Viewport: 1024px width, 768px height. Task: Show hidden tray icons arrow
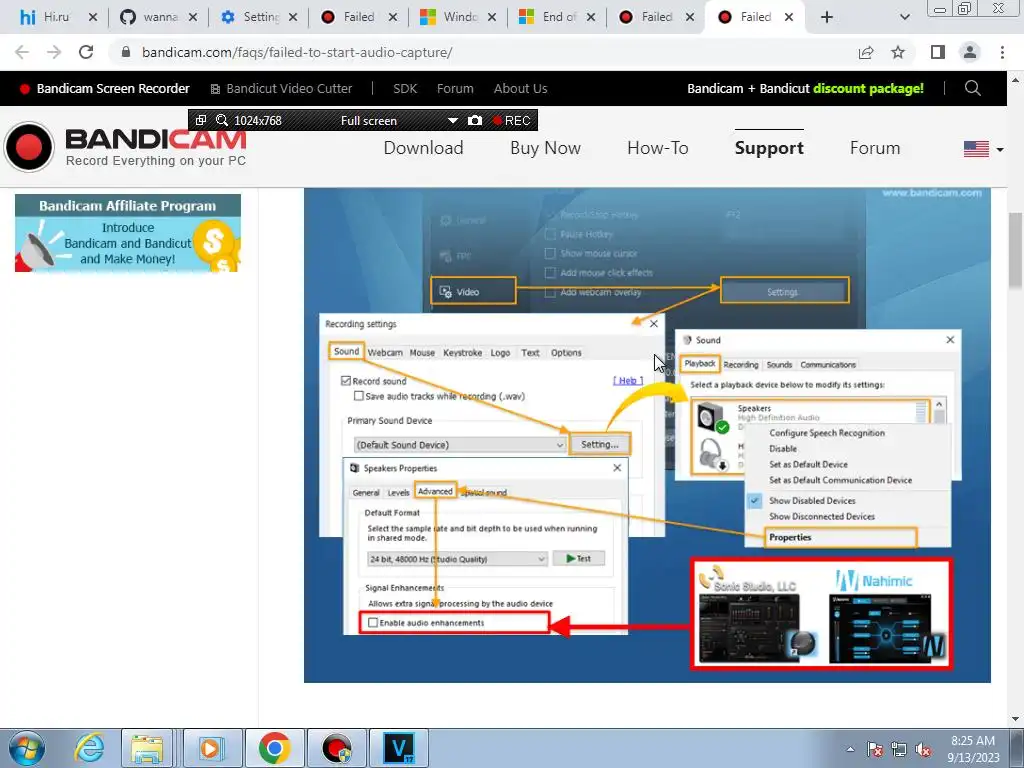tap(850, 749)
